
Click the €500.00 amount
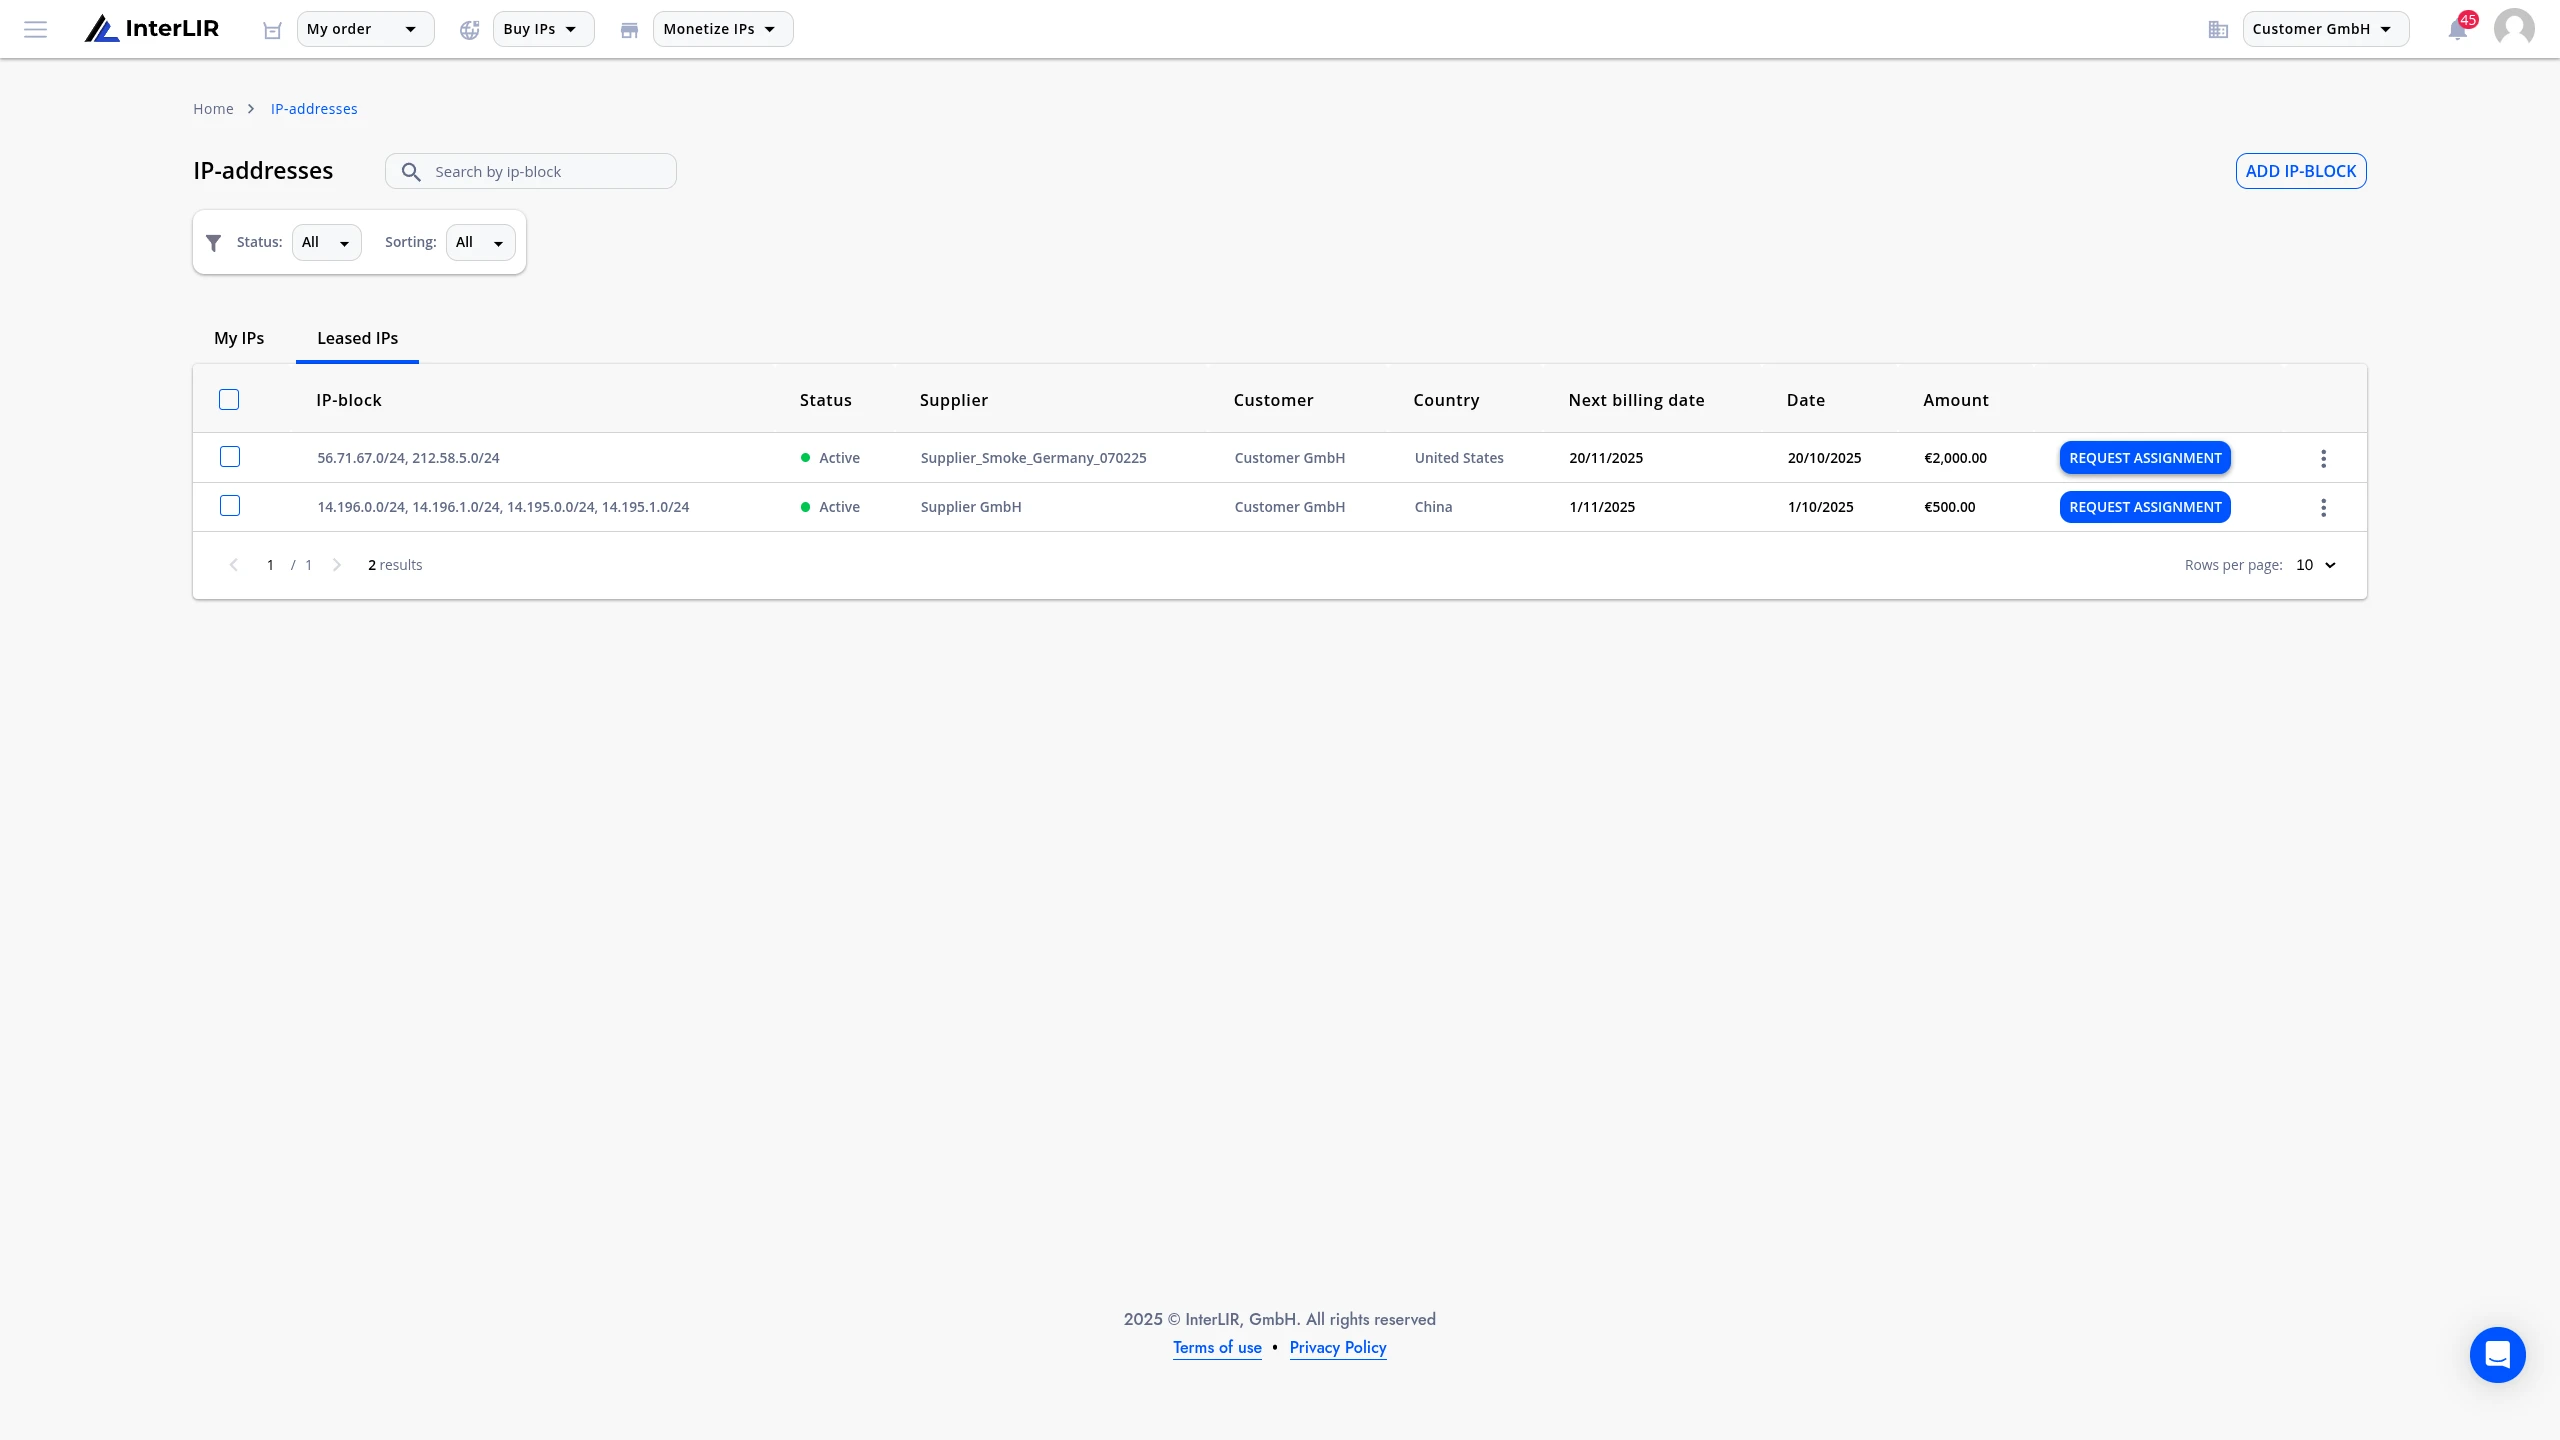(x=1950, y=507)
